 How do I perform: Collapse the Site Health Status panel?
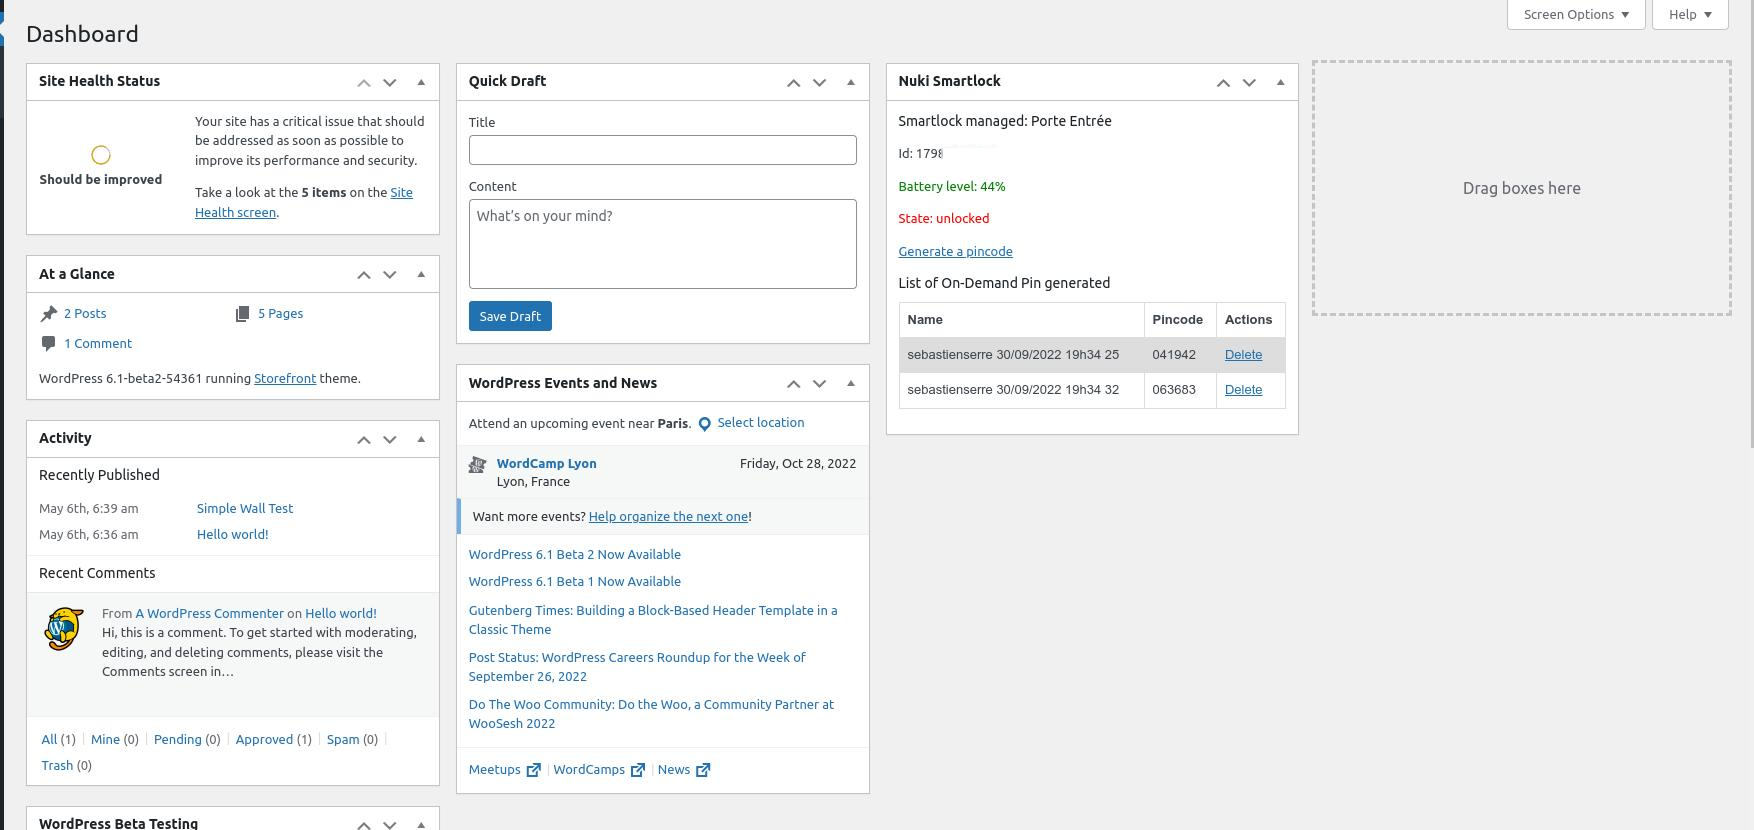pyautogui.click(x=421, y=82)
